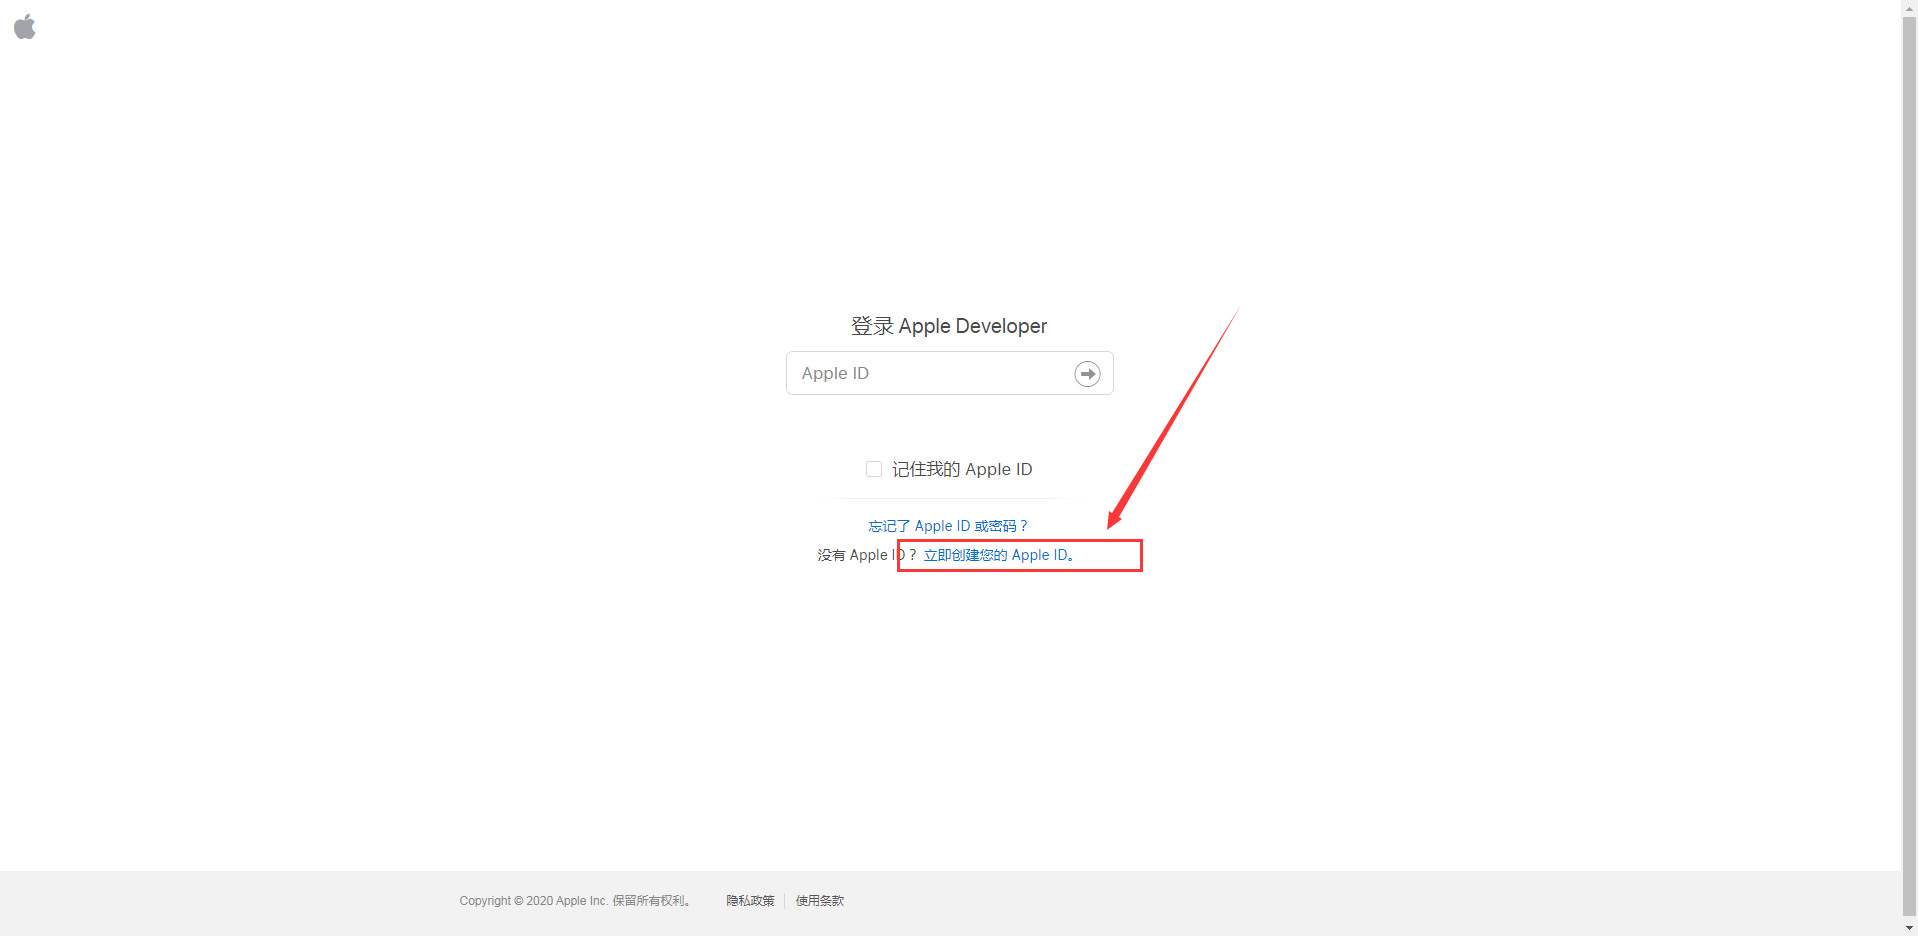Open the 使用条款 footer link

[820, 901]
